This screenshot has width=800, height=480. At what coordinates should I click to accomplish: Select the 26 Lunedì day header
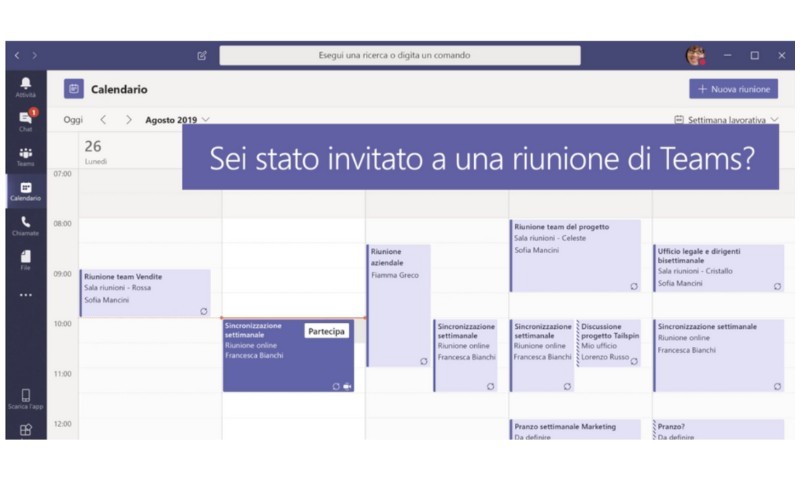pyautogui.click(x=95, y=151)
